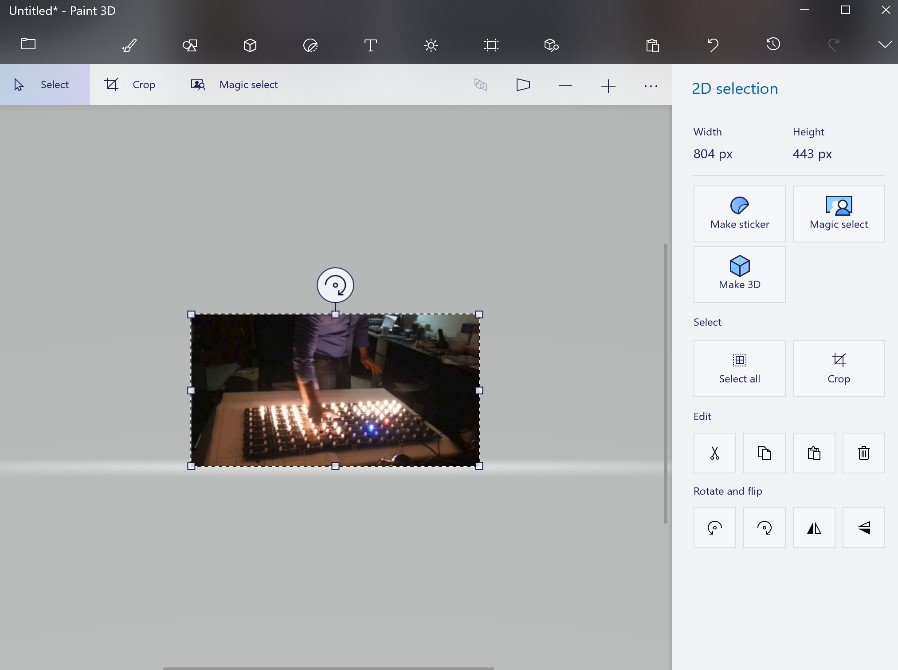Click the Select all button
Viewport: 898px width, 670px height.
(739, 368)
